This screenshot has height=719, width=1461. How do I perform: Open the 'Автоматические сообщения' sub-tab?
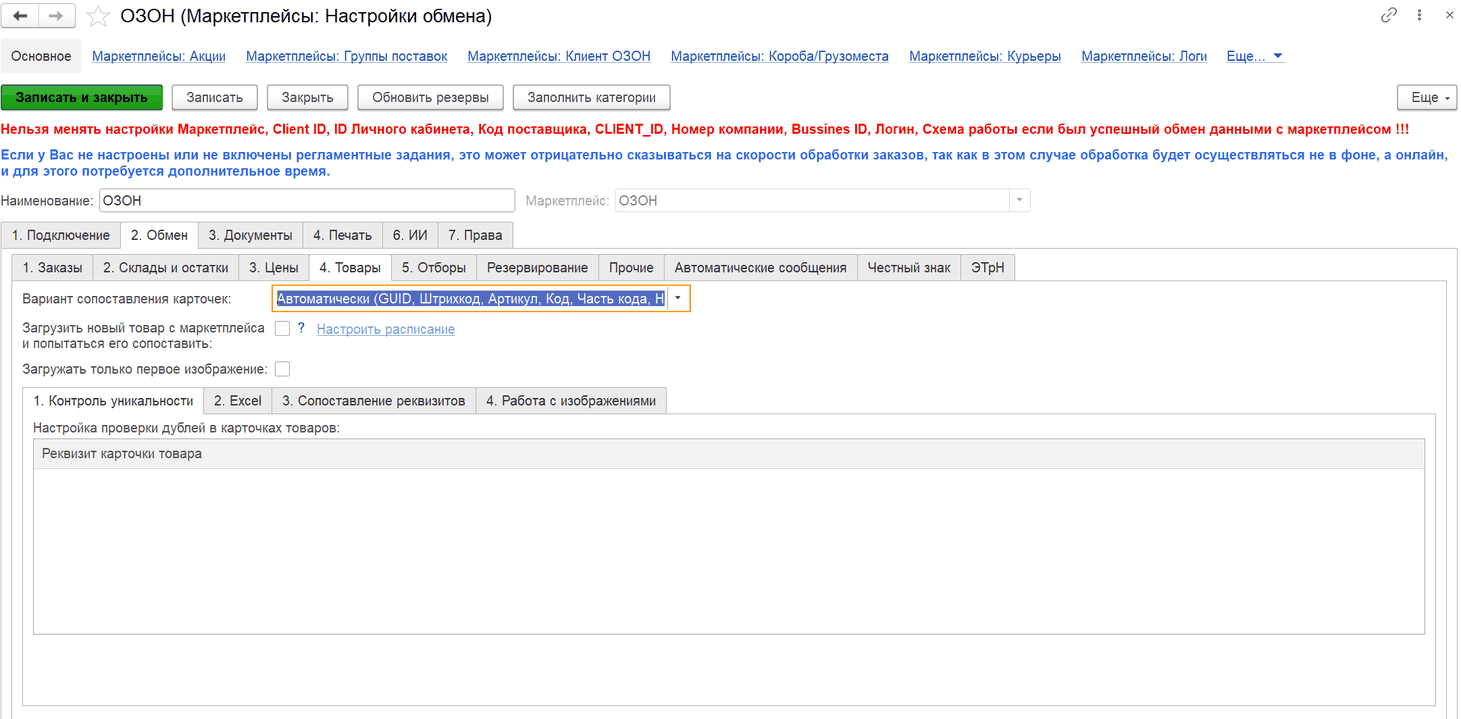click(760, 267)
